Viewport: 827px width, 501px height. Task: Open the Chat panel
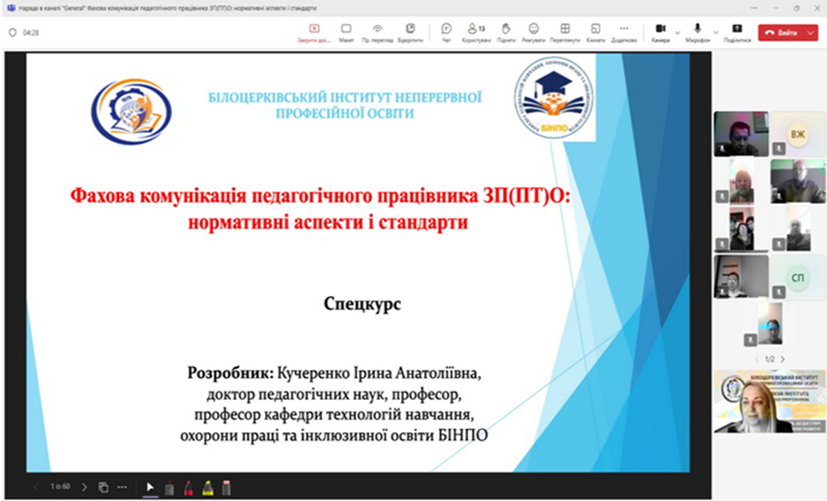click(x=446, y=32)
